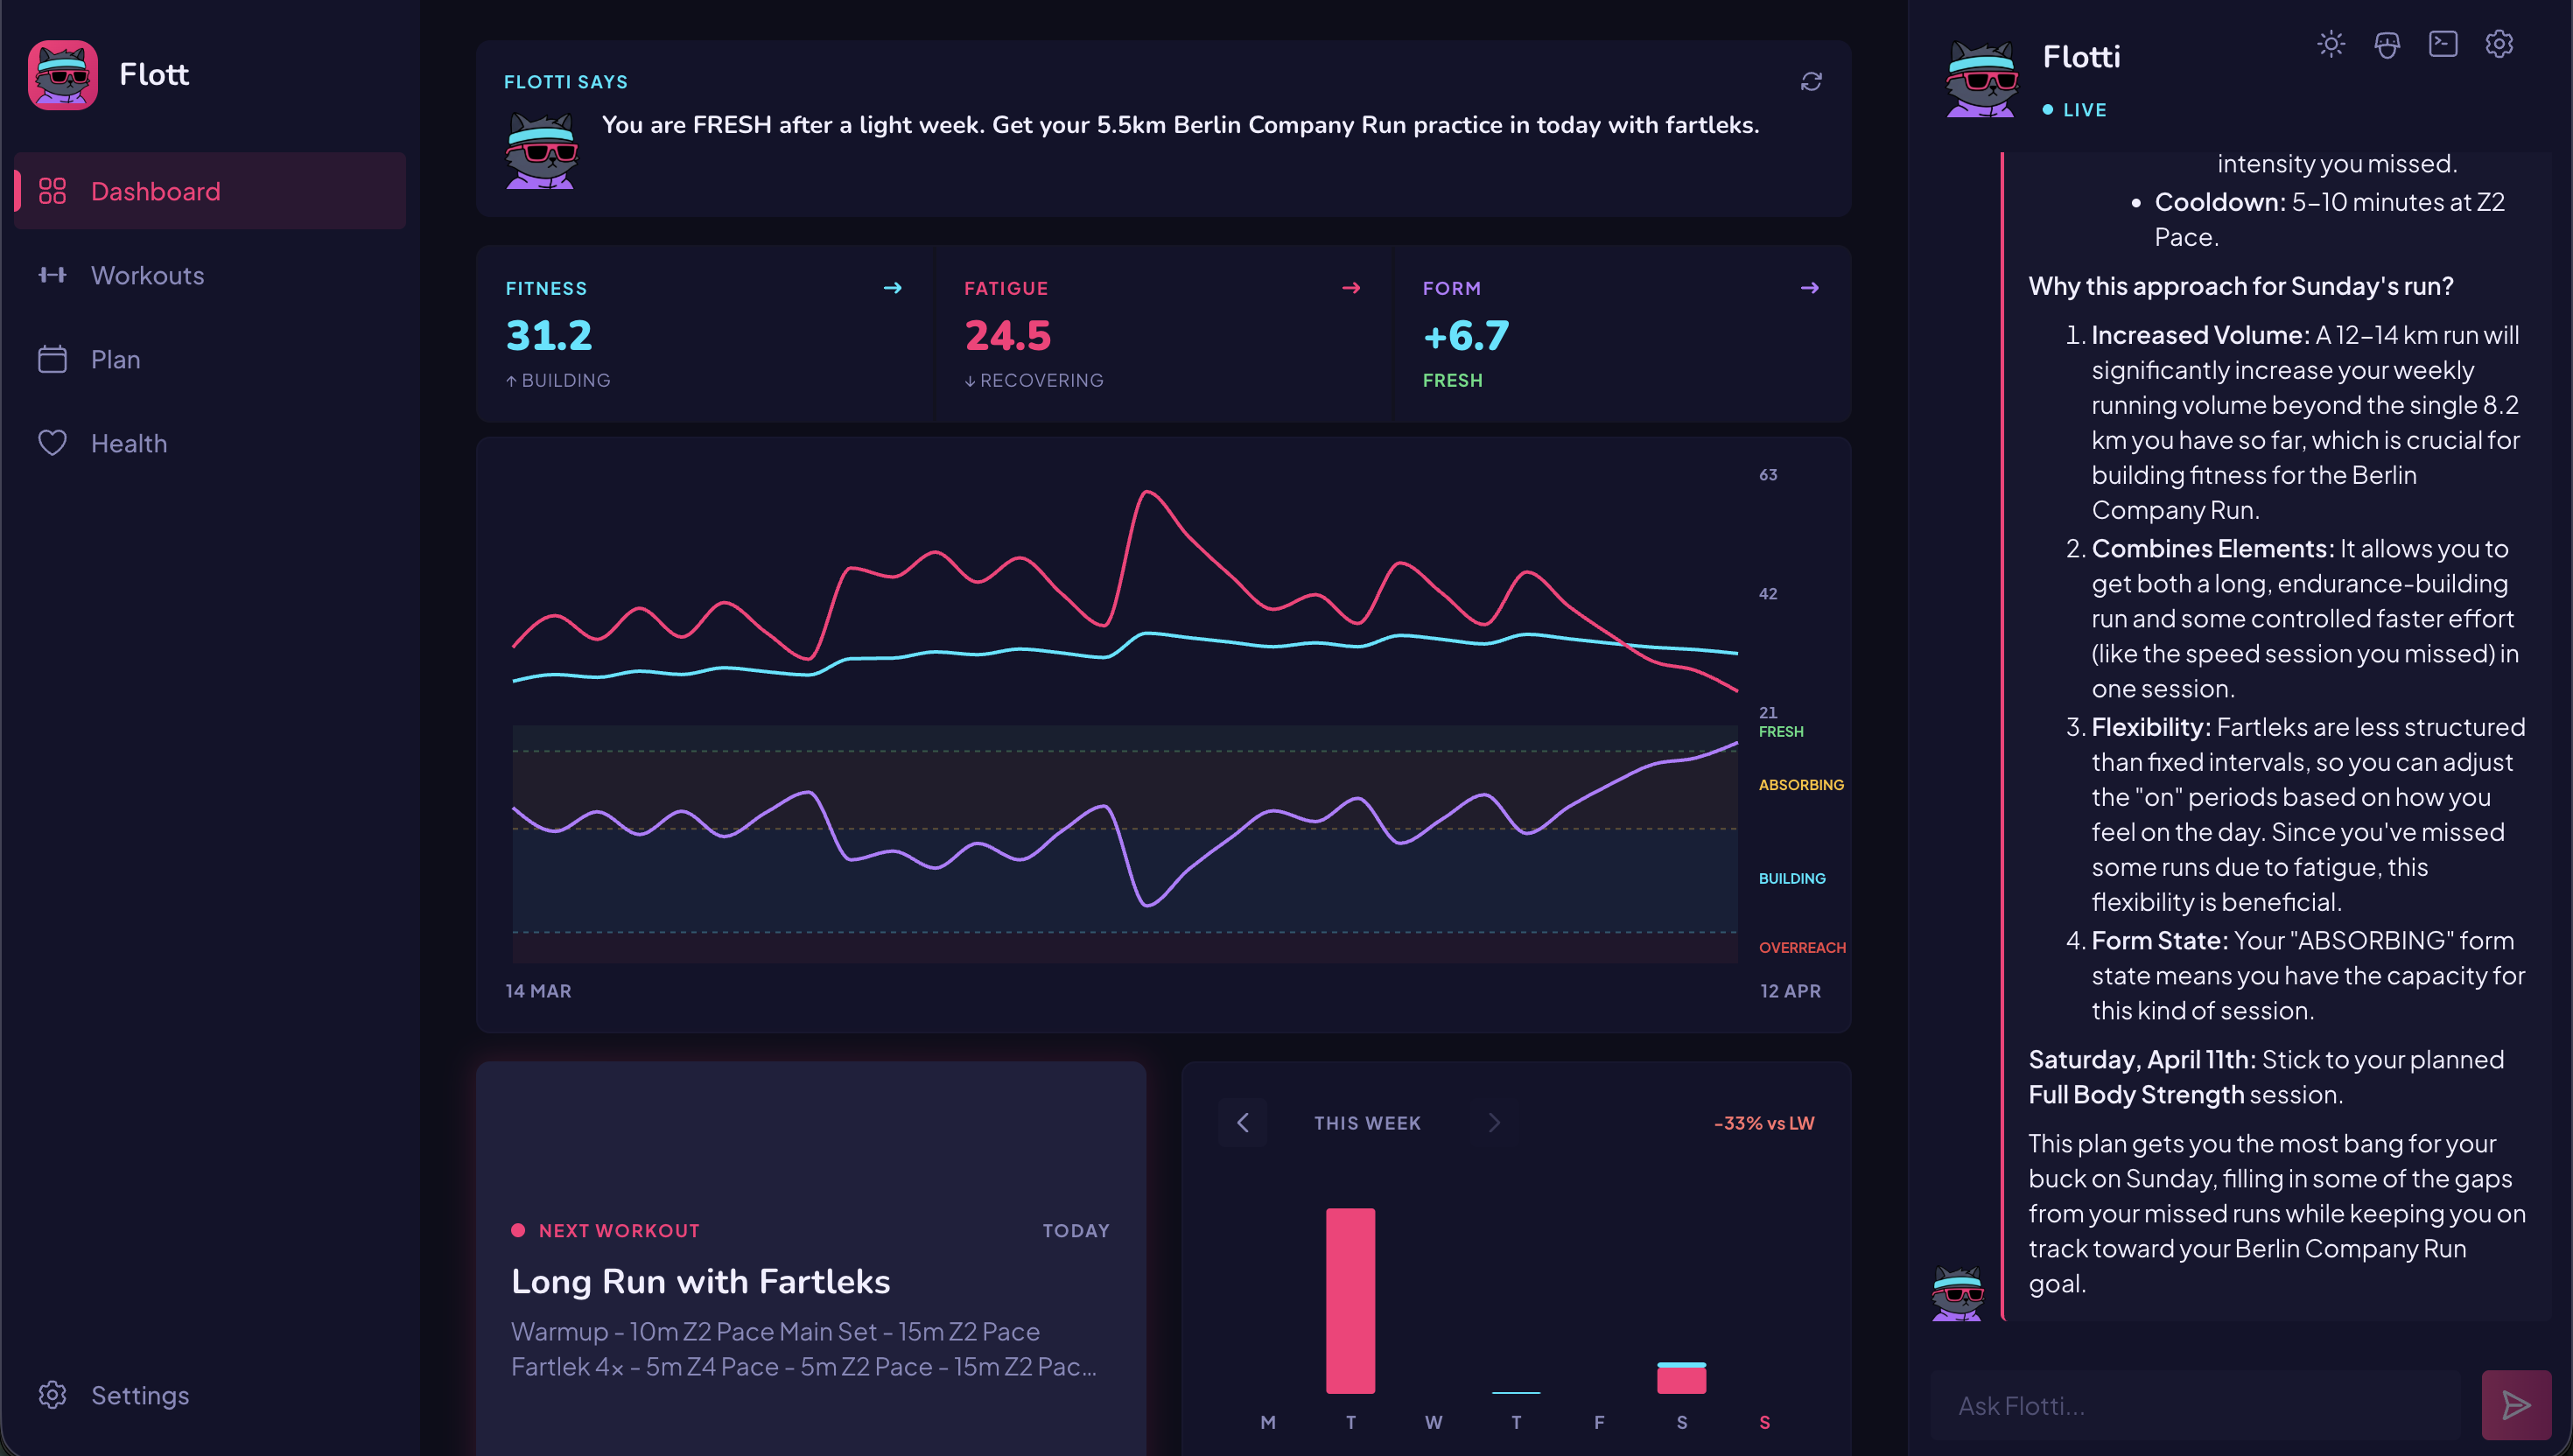Go to next week chevron
The width and height of the screenshot is (2573, 1456).
(x=1494, y=1123)
